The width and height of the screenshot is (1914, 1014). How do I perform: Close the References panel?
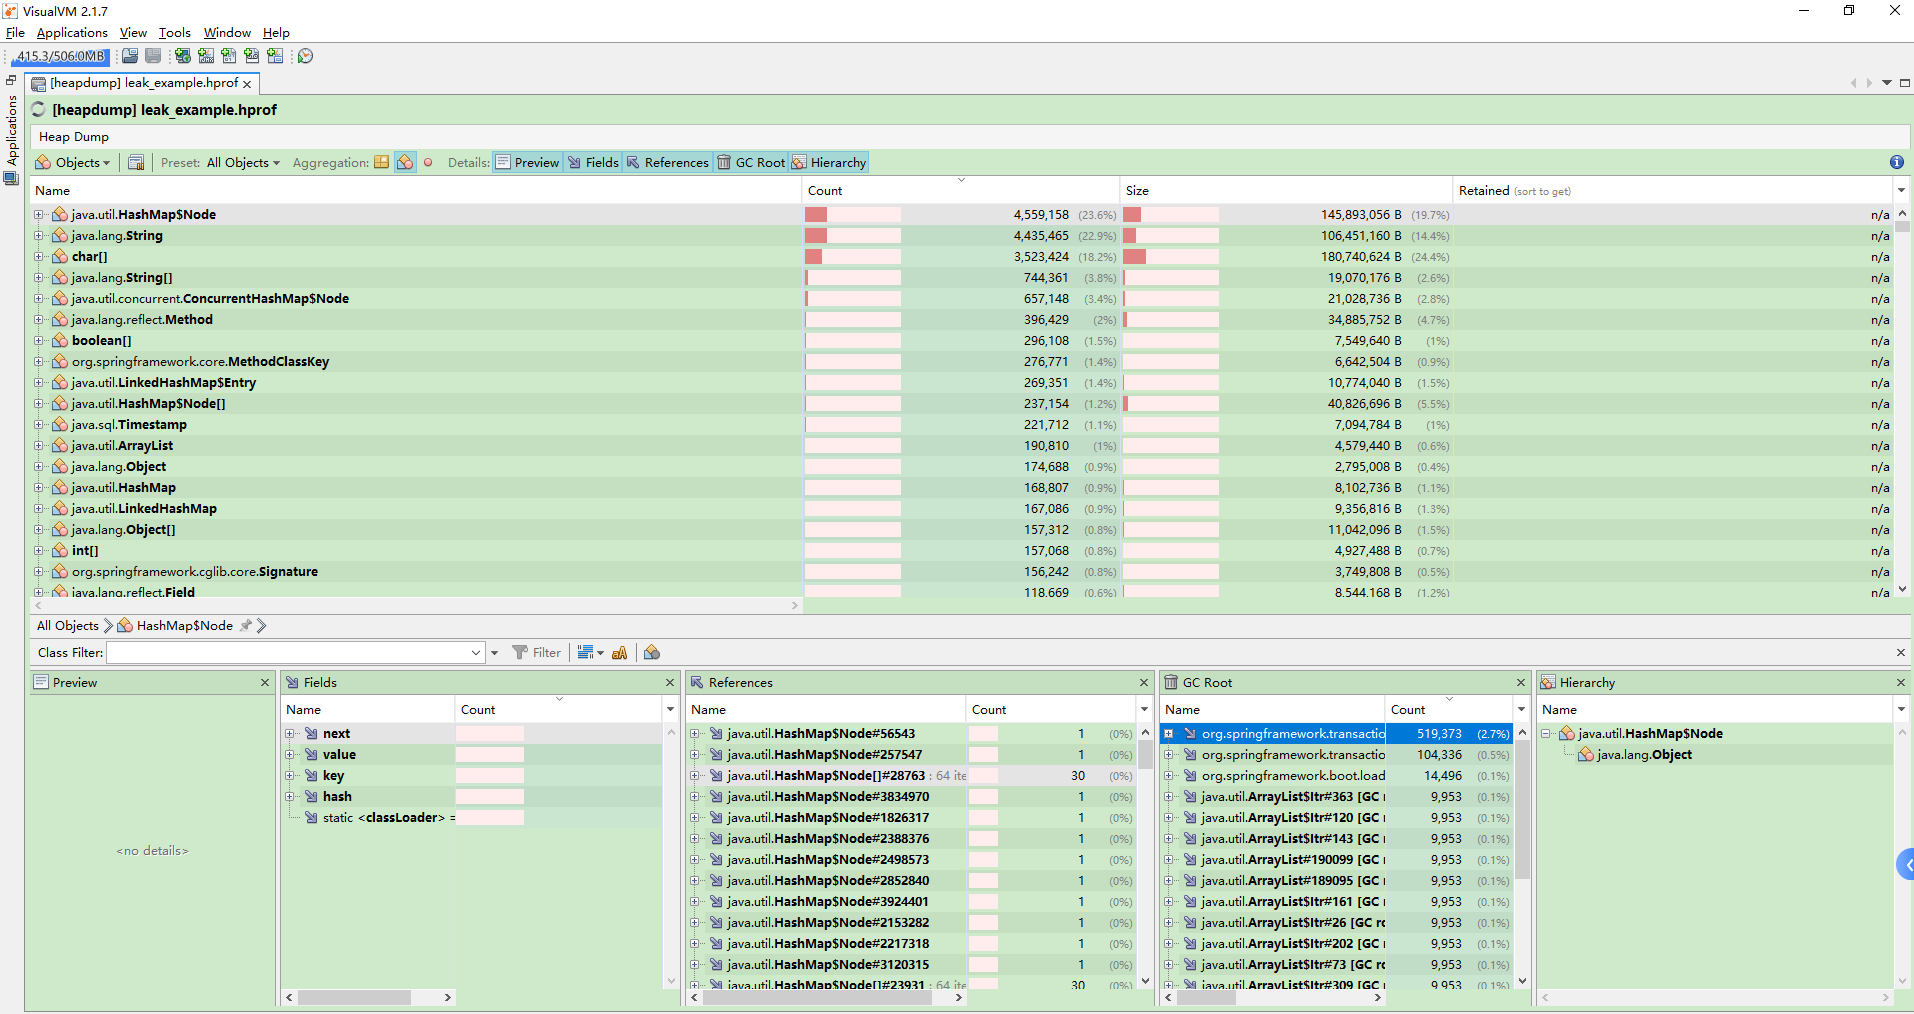1144,682
